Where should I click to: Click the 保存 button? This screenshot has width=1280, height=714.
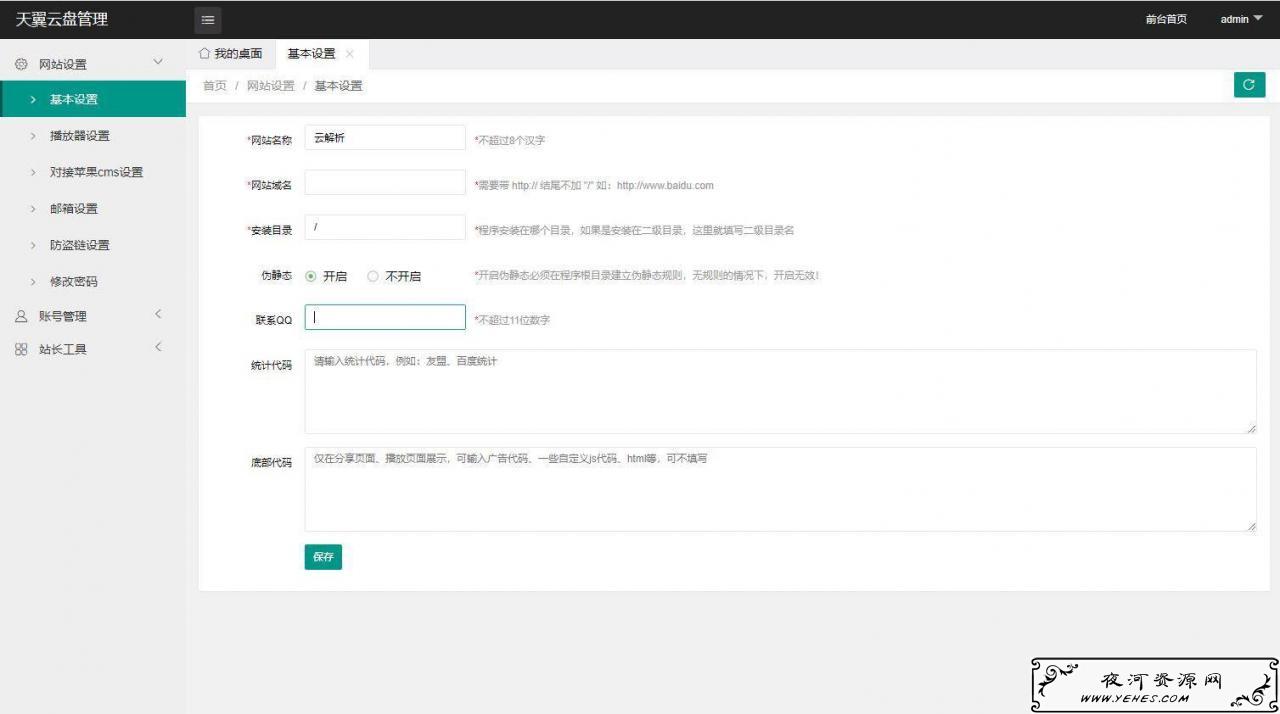tap(323, 557)
